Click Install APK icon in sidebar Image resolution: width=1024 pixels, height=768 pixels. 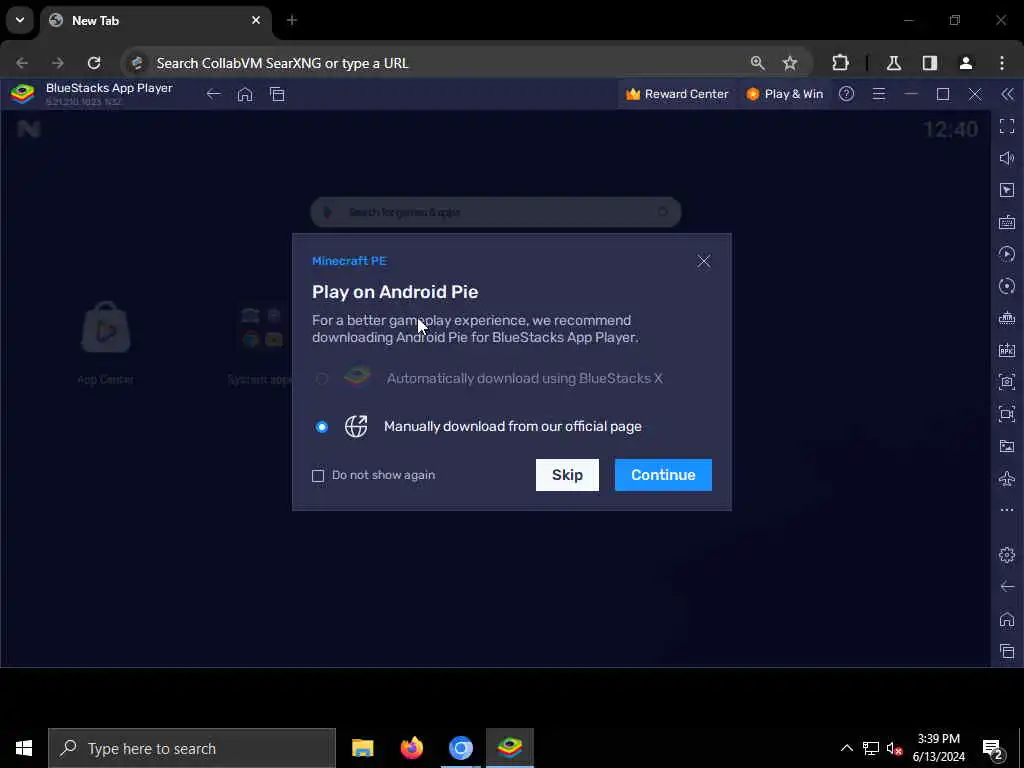(1007, 350)
